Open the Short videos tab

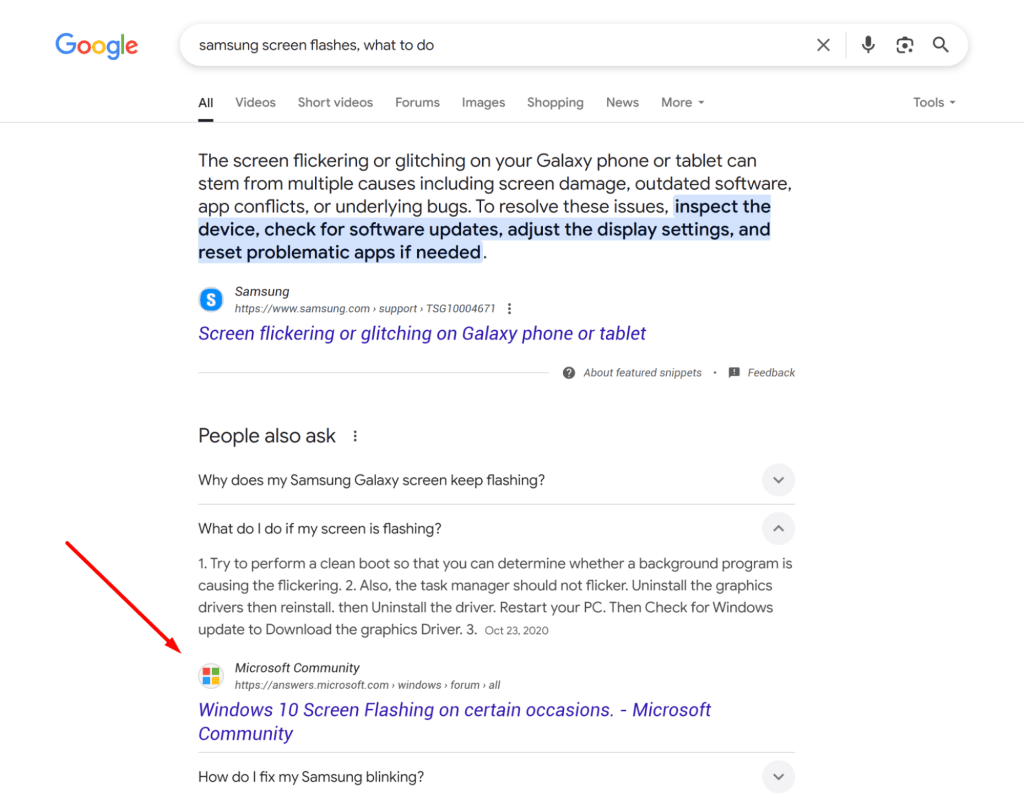(335, 103)
